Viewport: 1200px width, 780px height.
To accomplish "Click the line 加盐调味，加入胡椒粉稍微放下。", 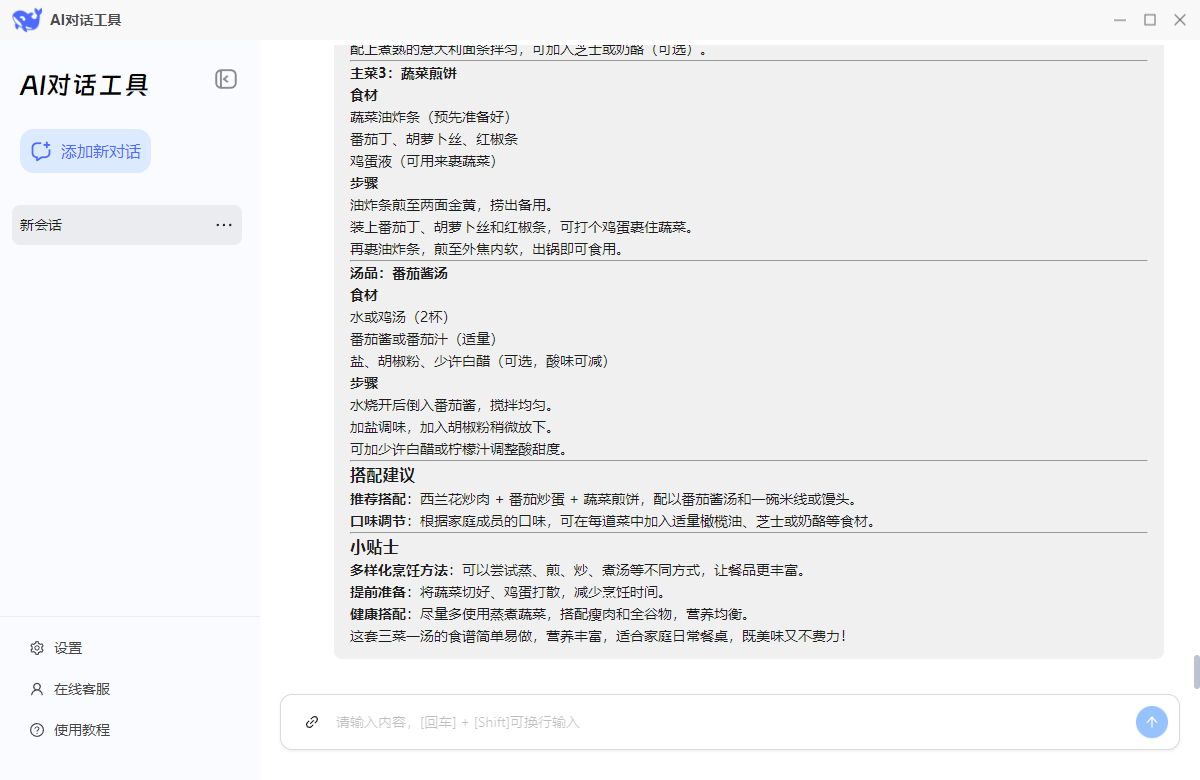I will coord(452,427).
